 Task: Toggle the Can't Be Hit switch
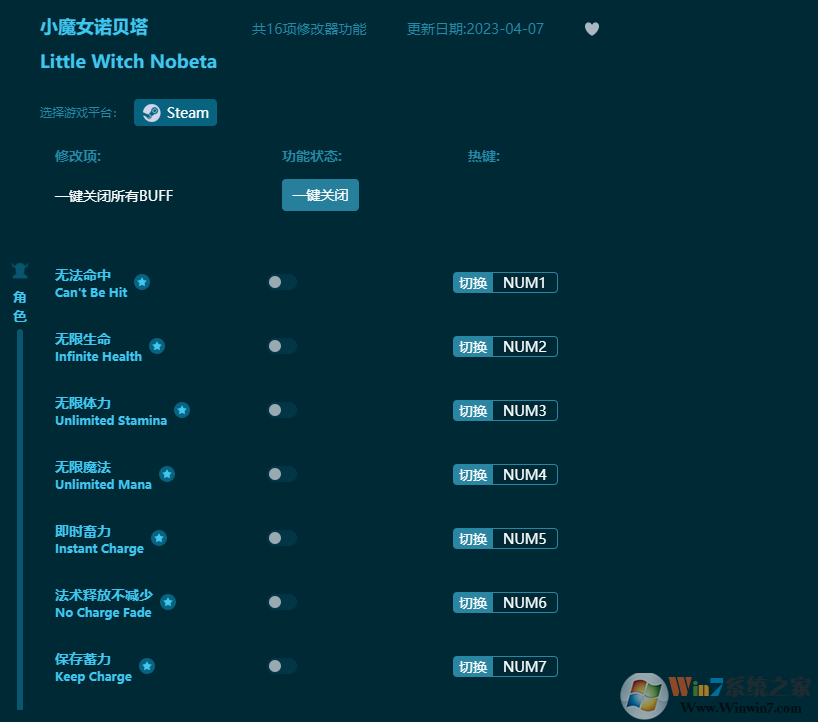point(282,282)
